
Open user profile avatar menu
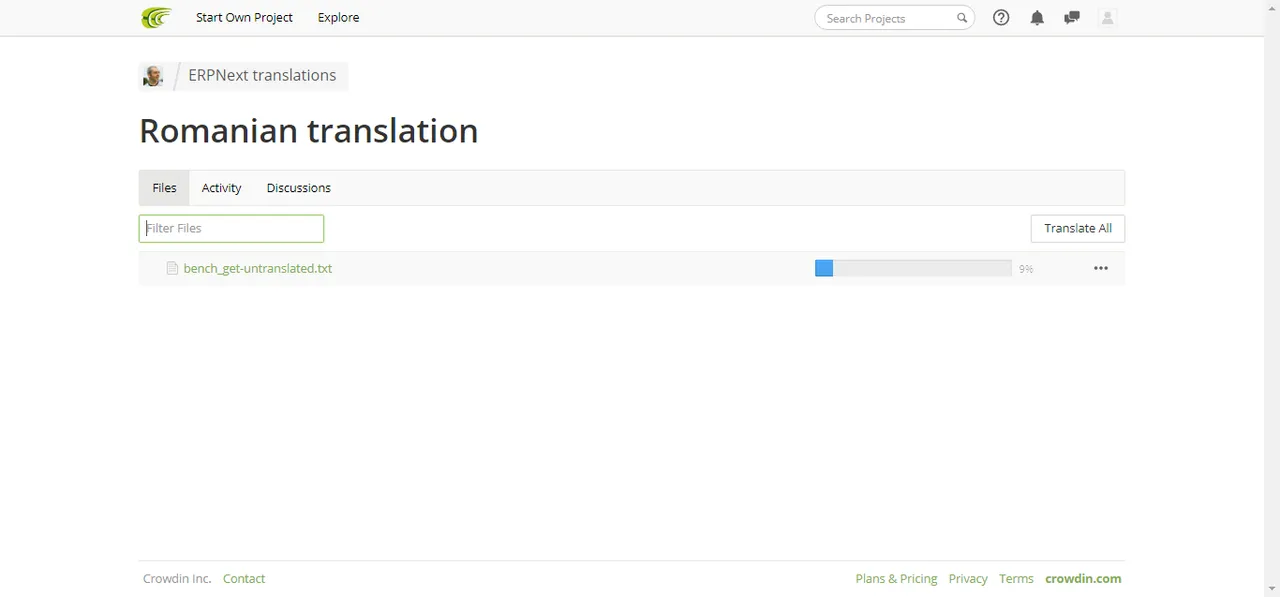pyautogui.click(x=1107, y=18)
